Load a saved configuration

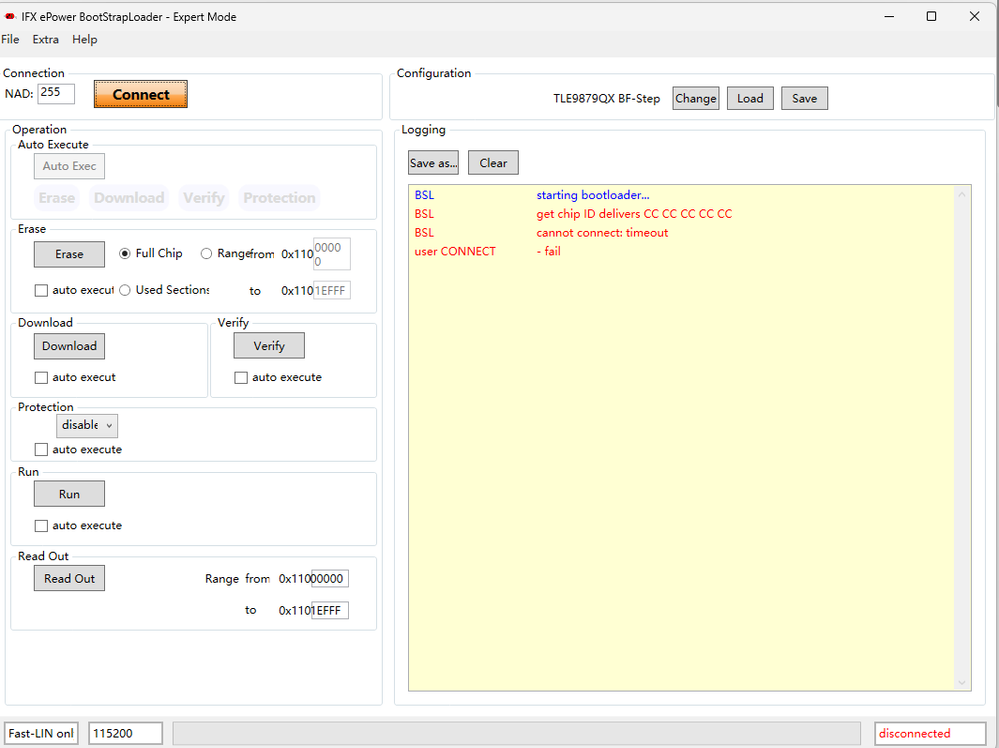click(749, 97)
